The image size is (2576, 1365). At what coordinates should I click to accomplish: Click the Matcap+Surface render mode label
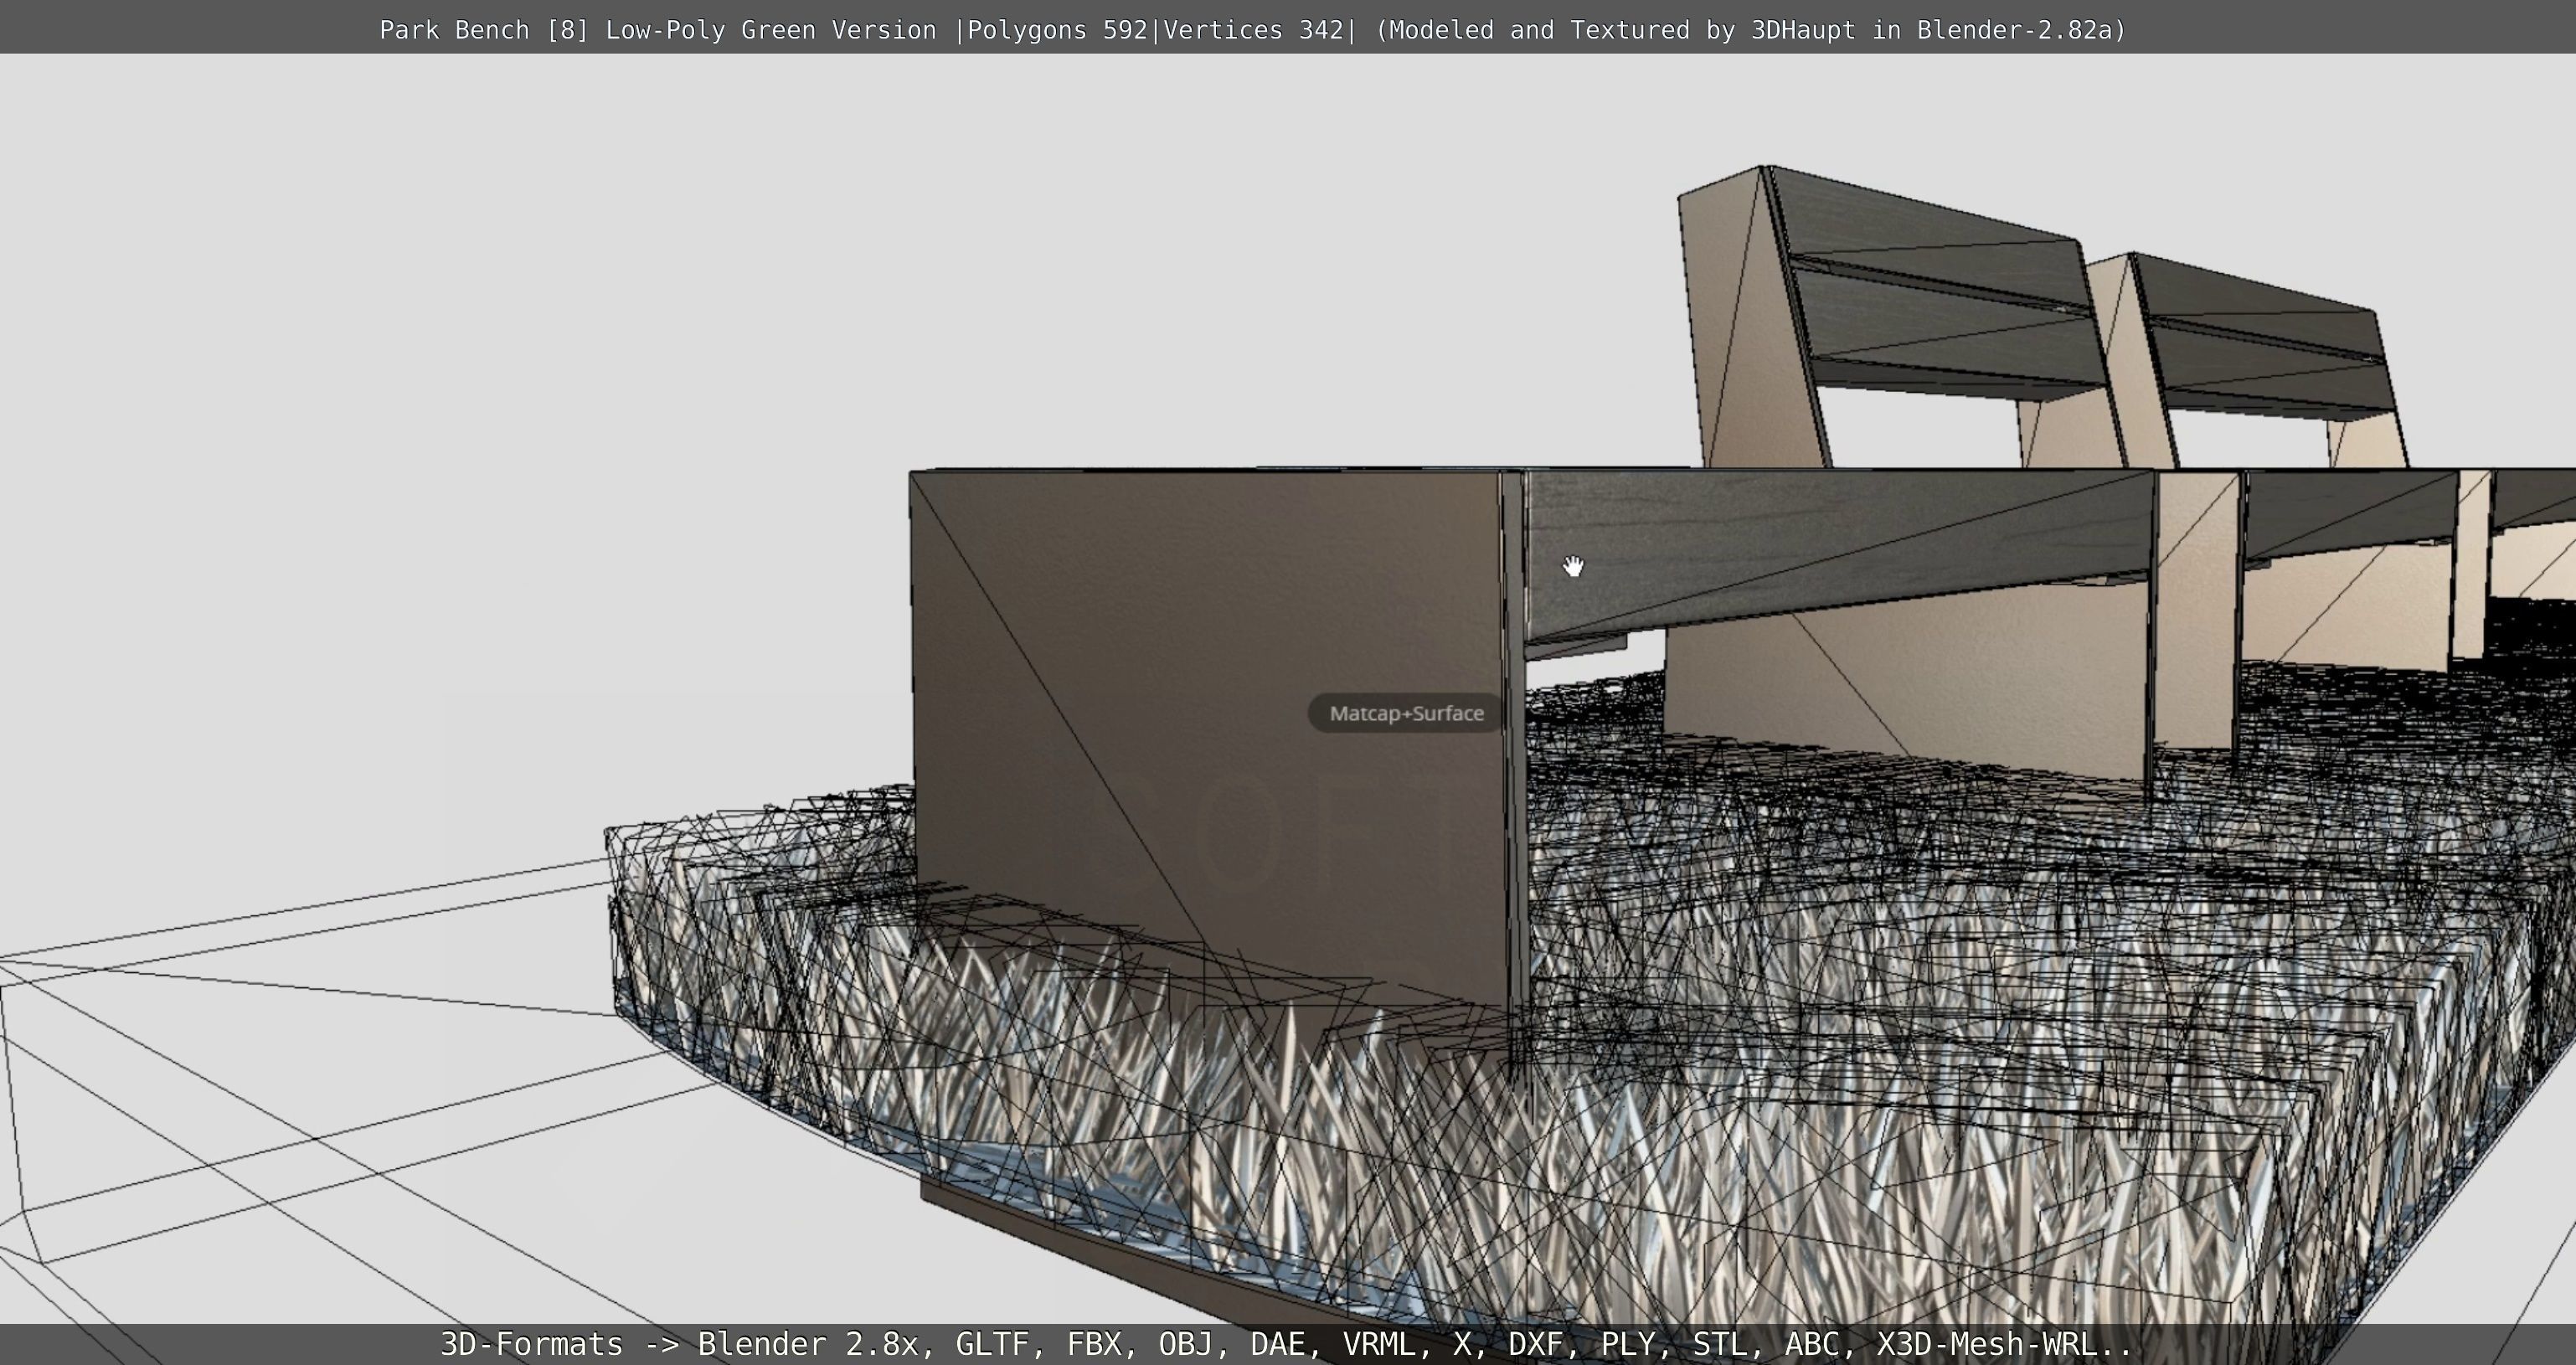coord(1406,714)
